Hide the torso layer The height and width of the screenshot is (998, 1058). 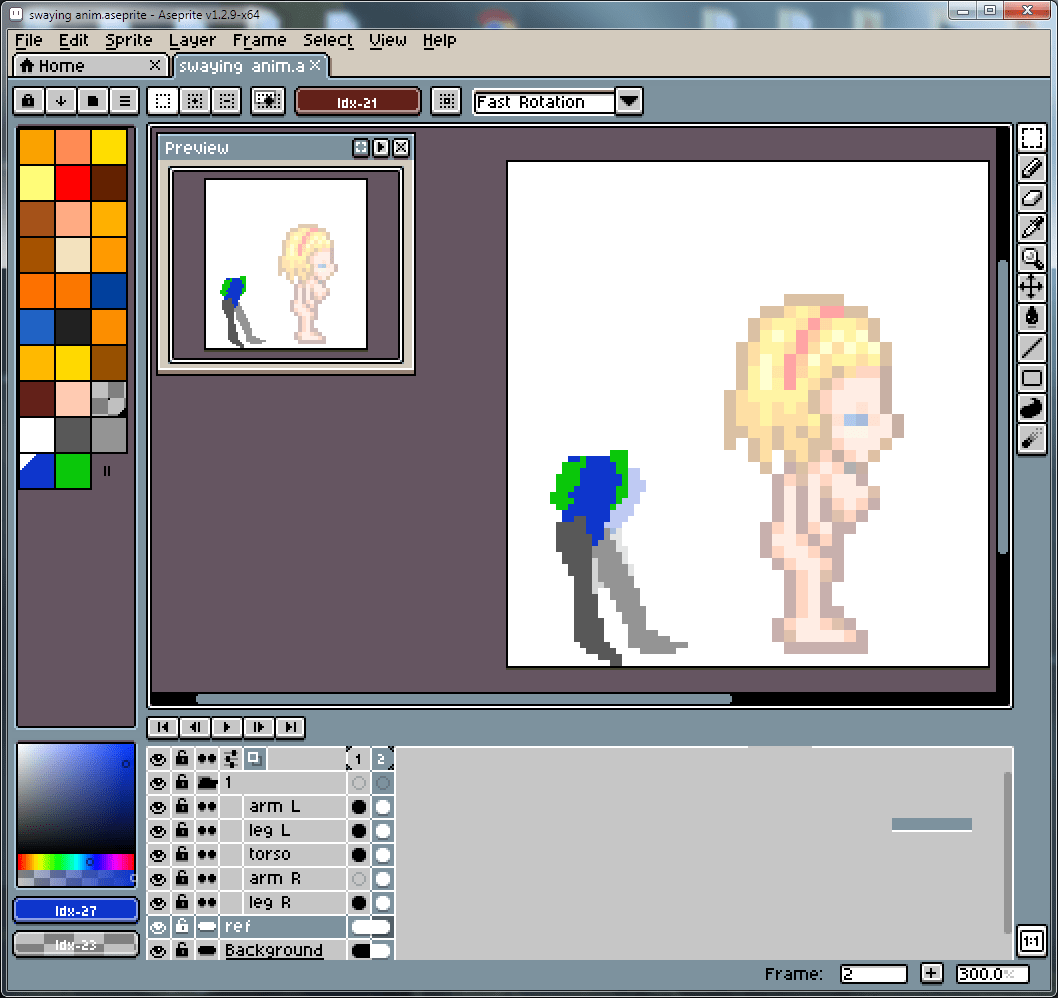158,855
